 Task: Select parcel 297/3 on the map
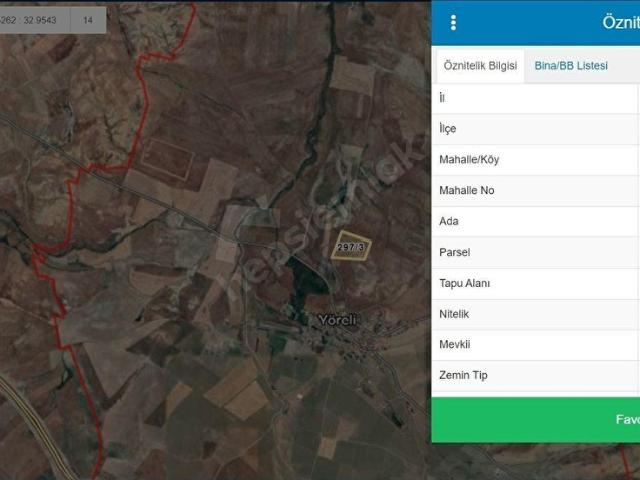351,246
